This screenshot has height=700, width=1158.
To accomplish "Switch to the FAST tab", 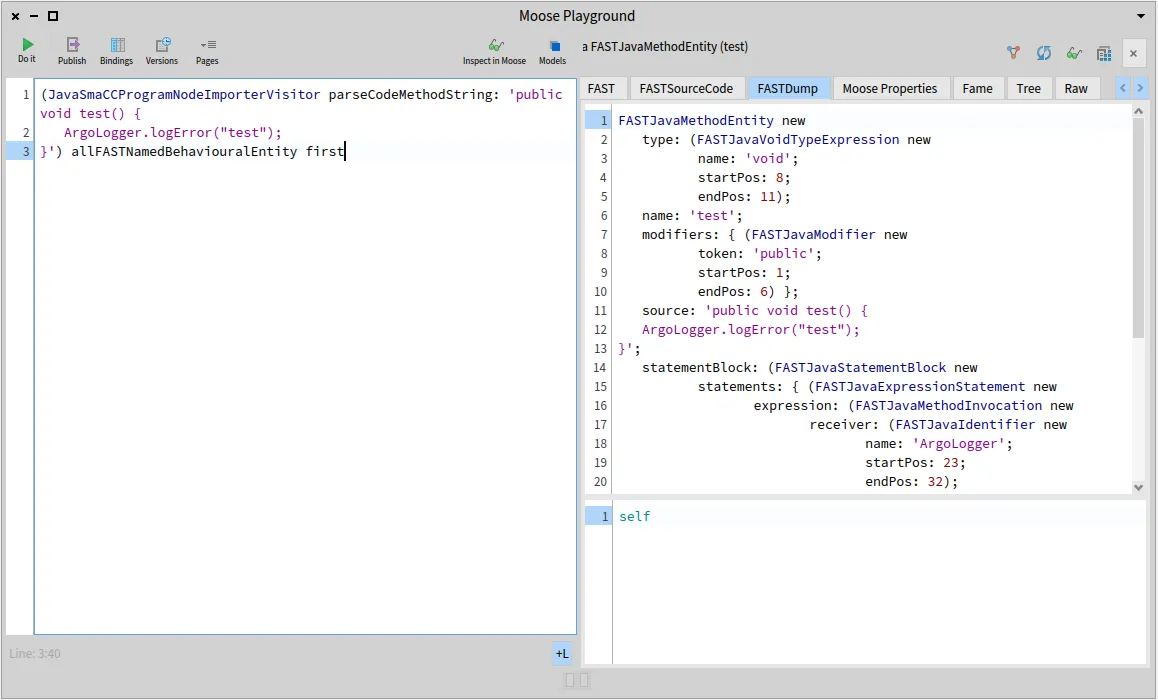I will tap(601, 89).
